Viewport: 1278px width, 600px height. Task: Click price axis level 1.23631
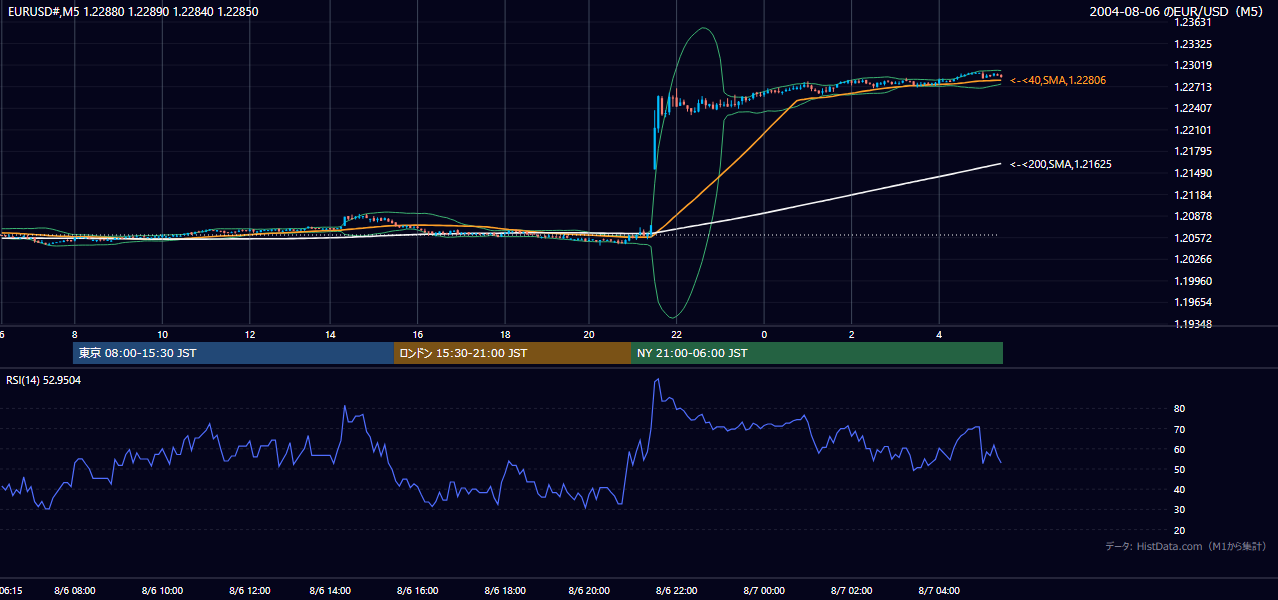1192,22
